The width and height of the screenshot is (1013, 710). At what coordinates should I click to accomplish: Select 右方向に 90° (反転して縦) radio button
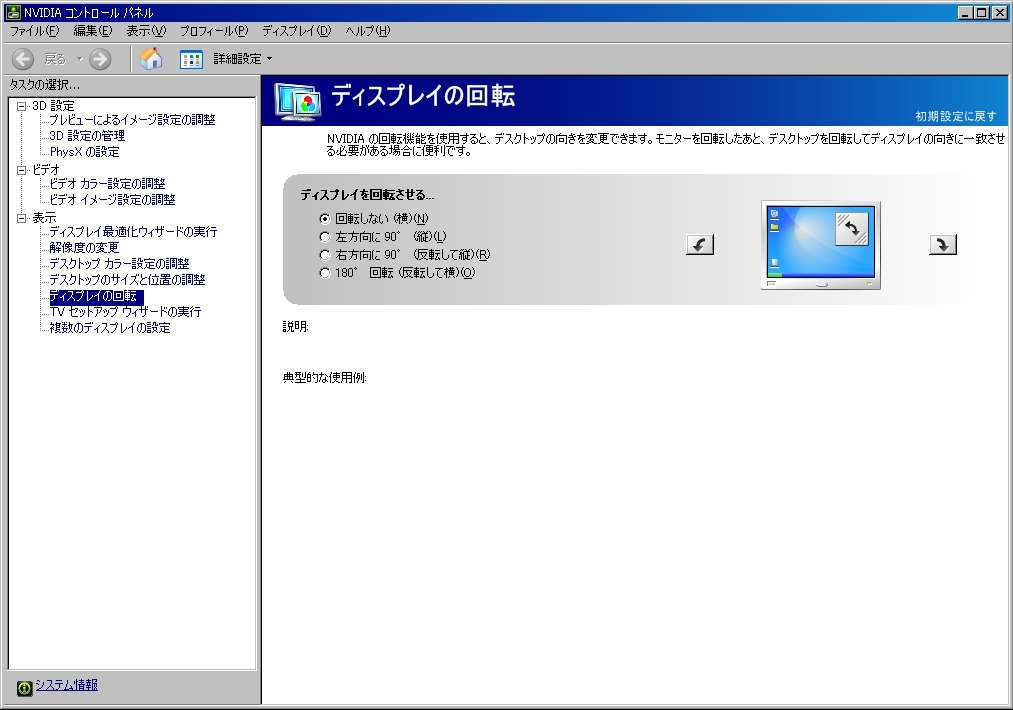click(x=325, y=255)
